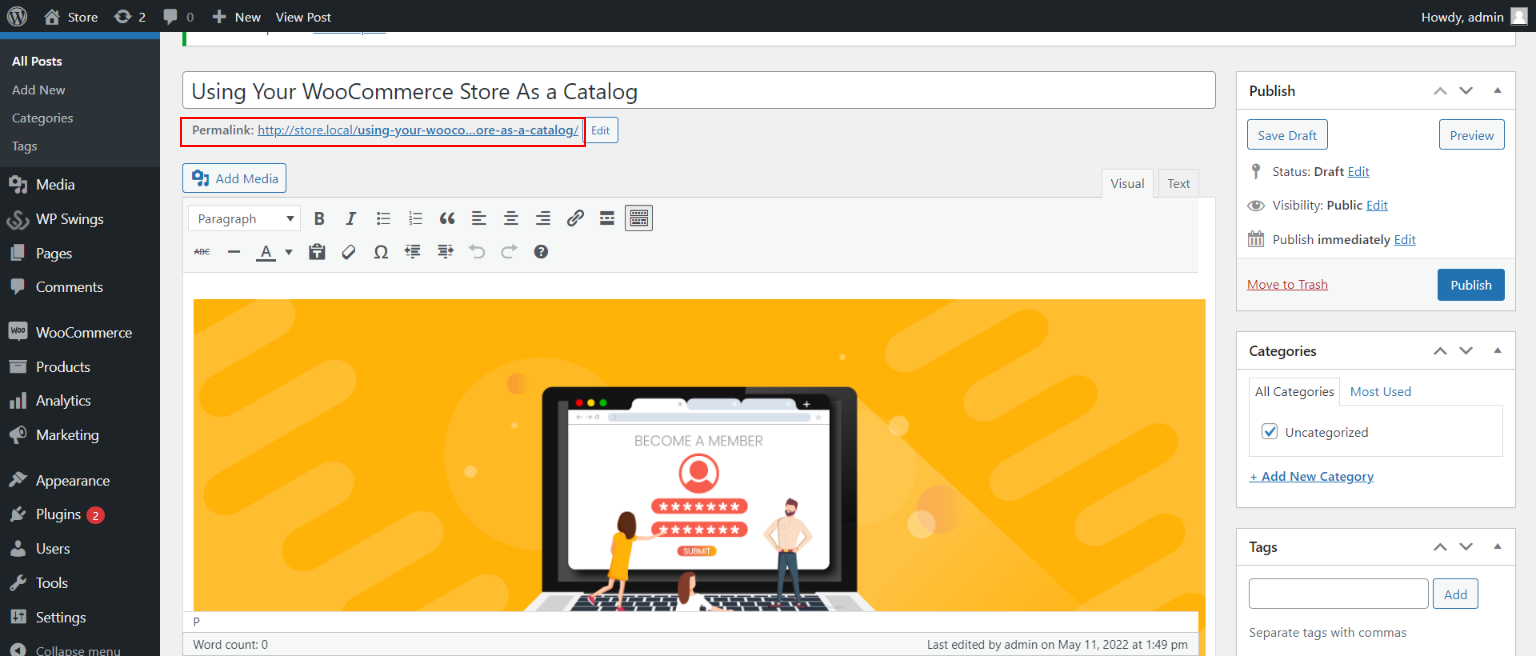
Task: Open the WP Swings menu
Action: 80,219
